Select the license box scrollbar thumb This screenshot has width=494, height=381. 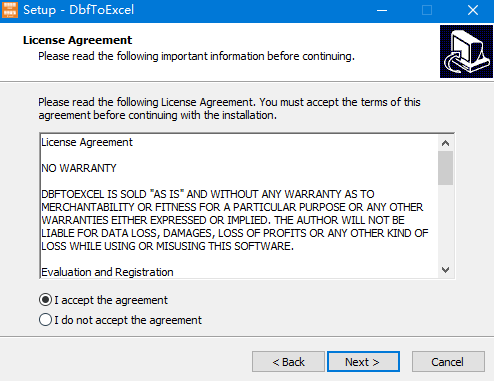point(445,168)
